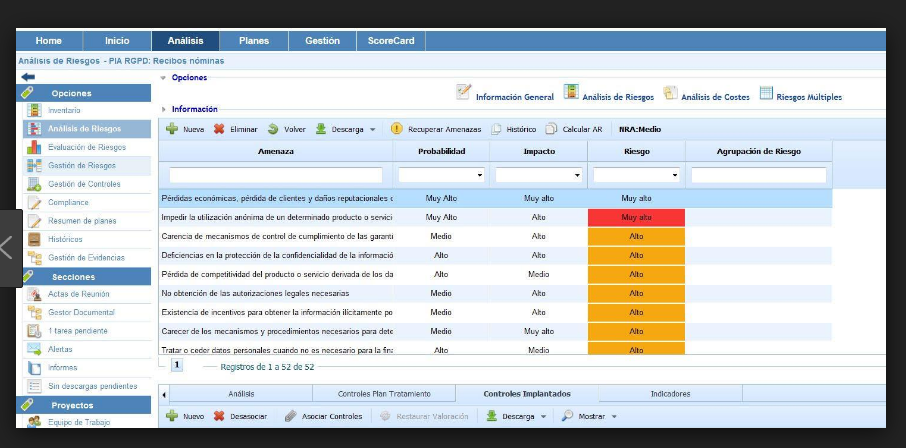Click Nuevo in the bottom toolbar

point(185,416)
